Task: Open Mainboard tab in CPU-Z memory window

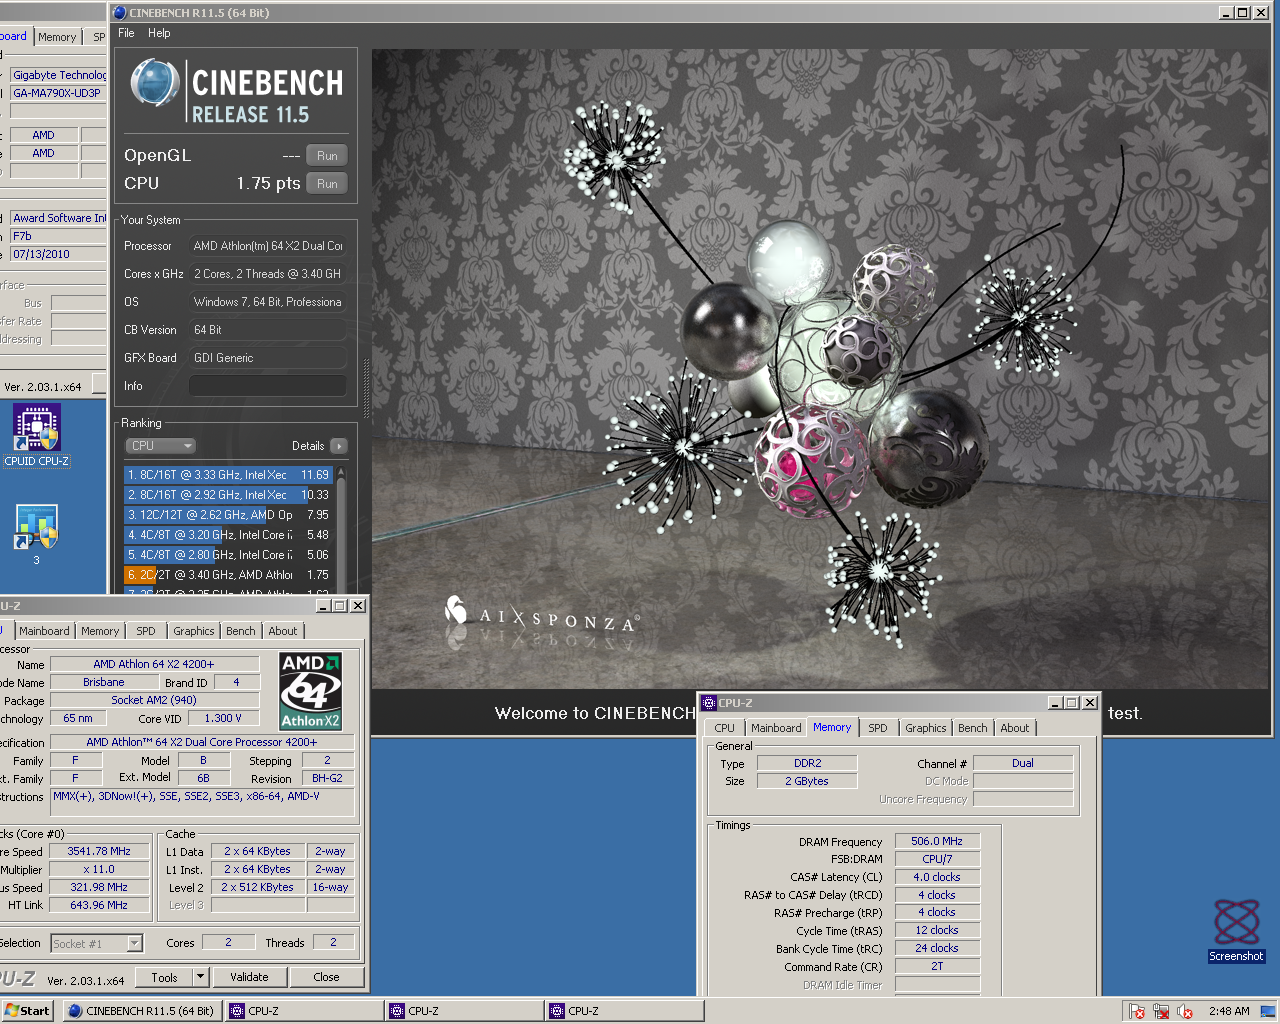Action: [776, 728]
